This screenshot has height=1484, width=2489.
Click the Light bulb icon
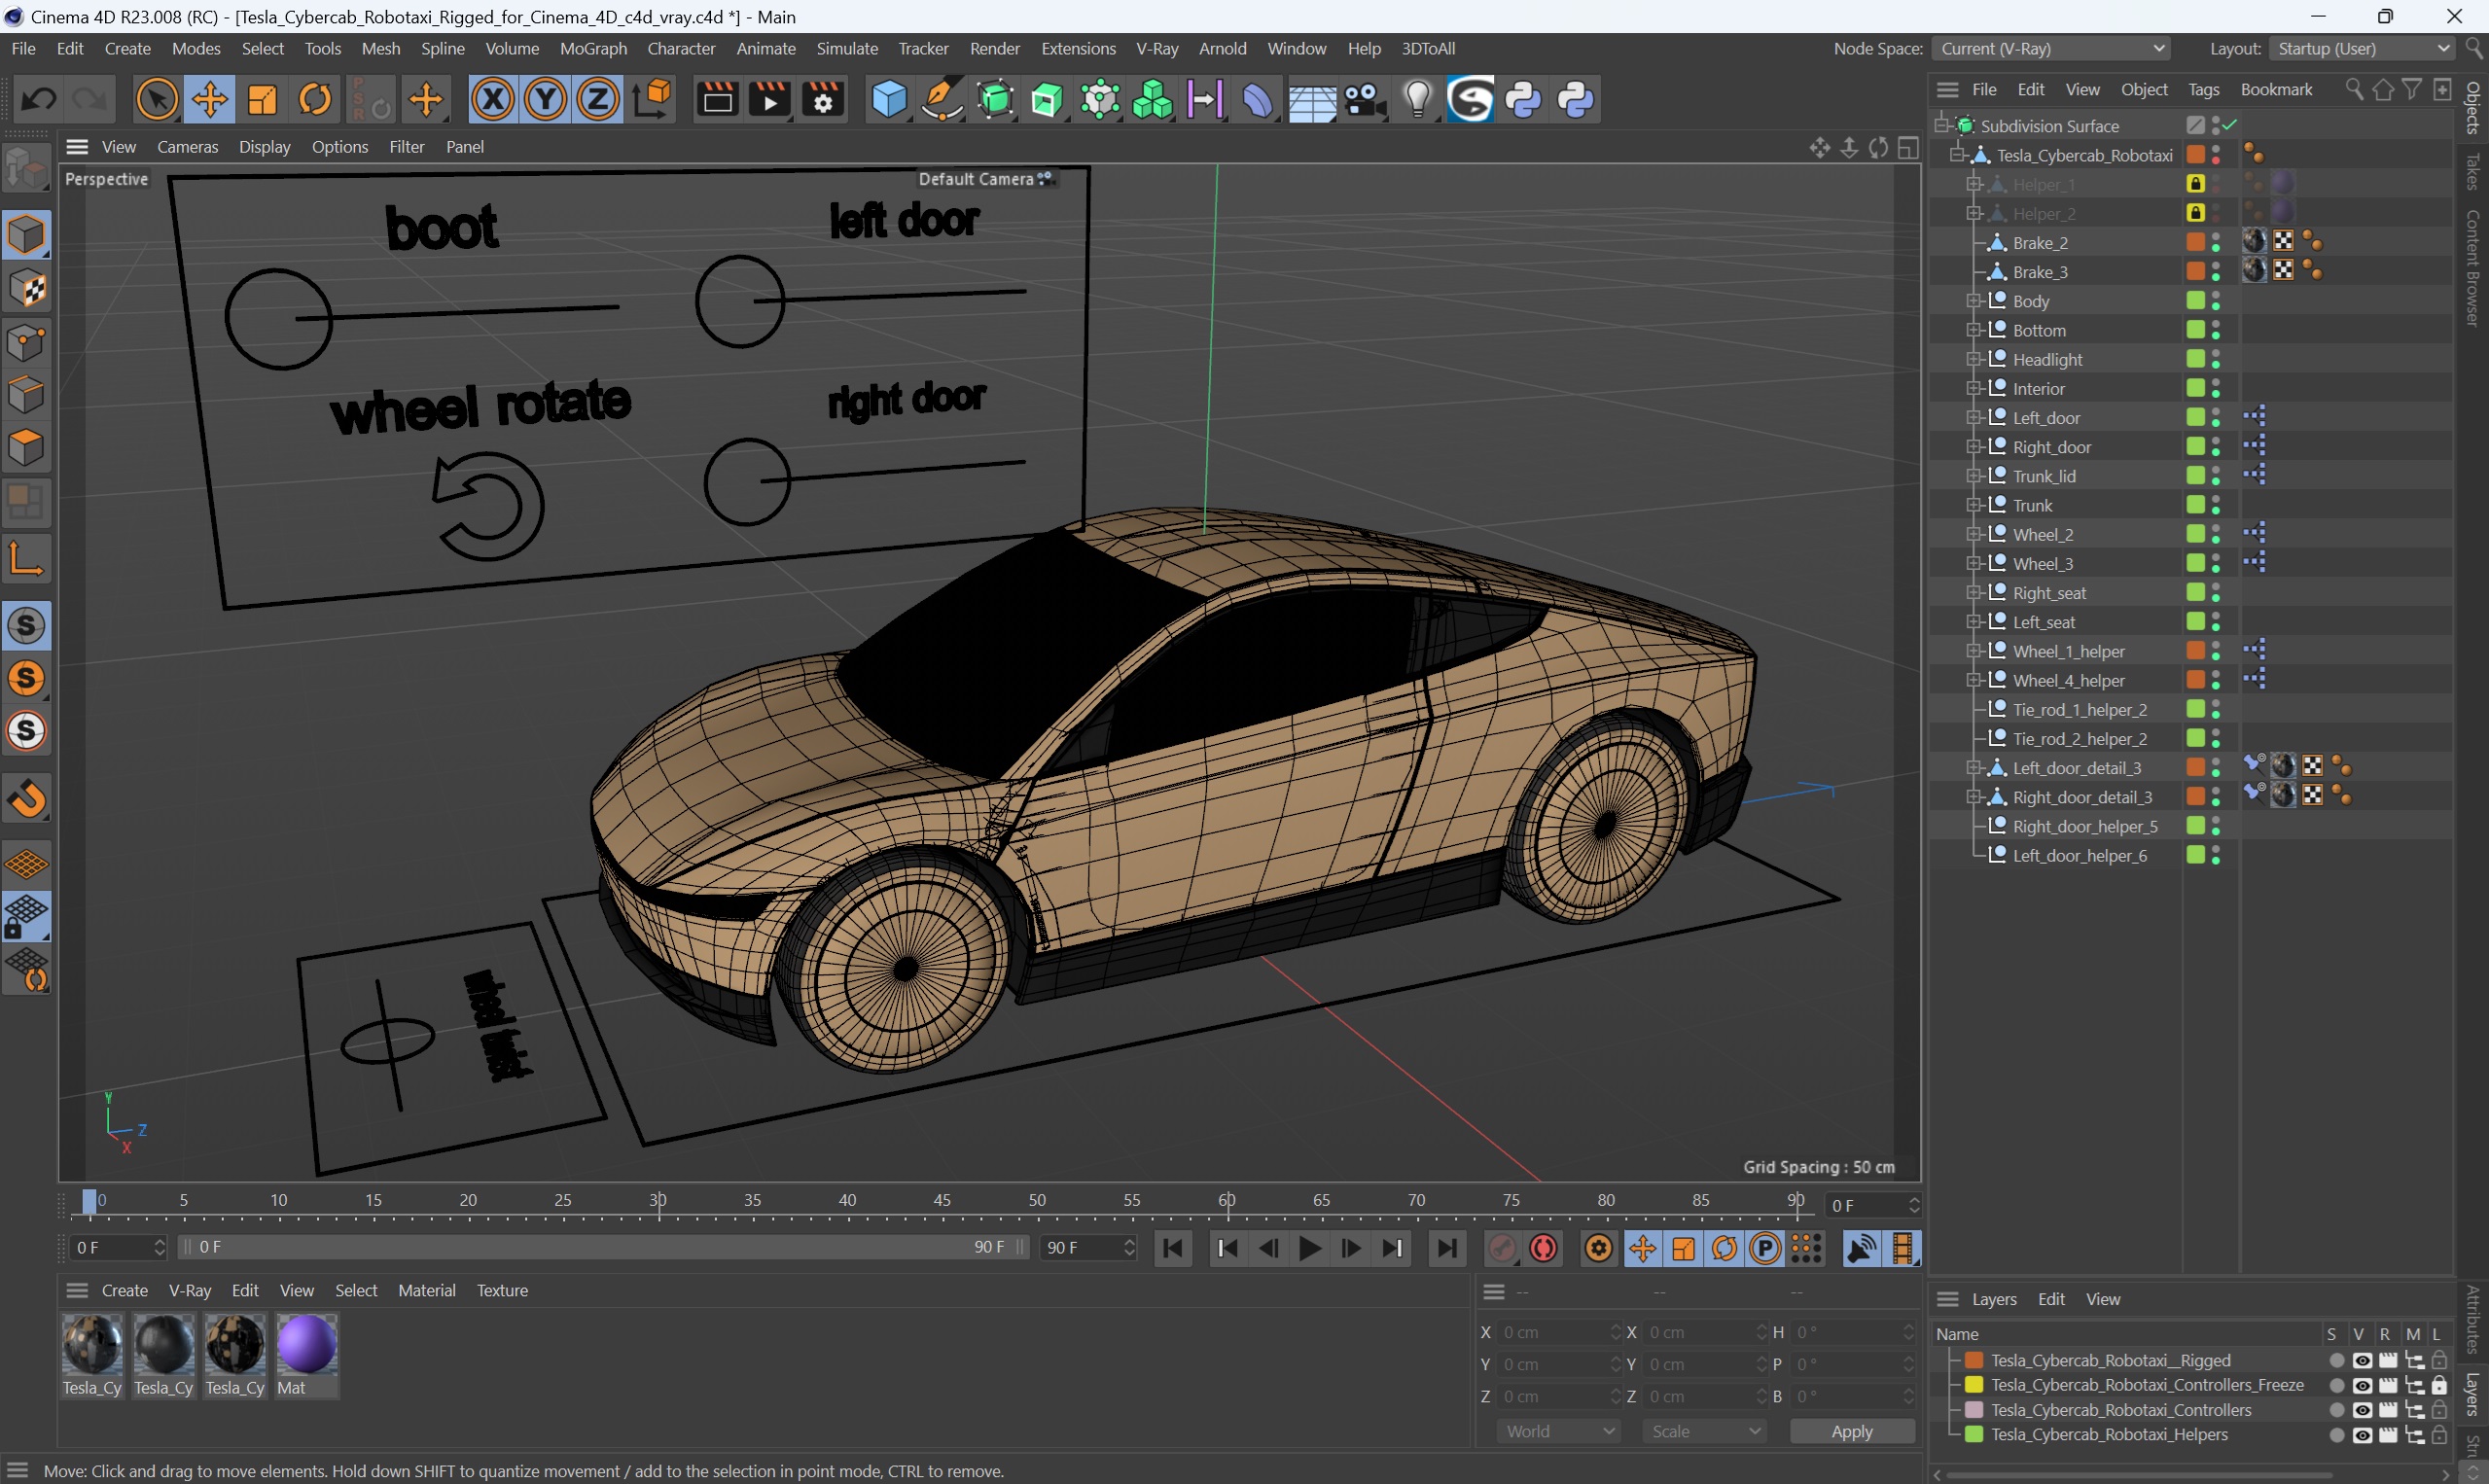(x=1418, y=99)
